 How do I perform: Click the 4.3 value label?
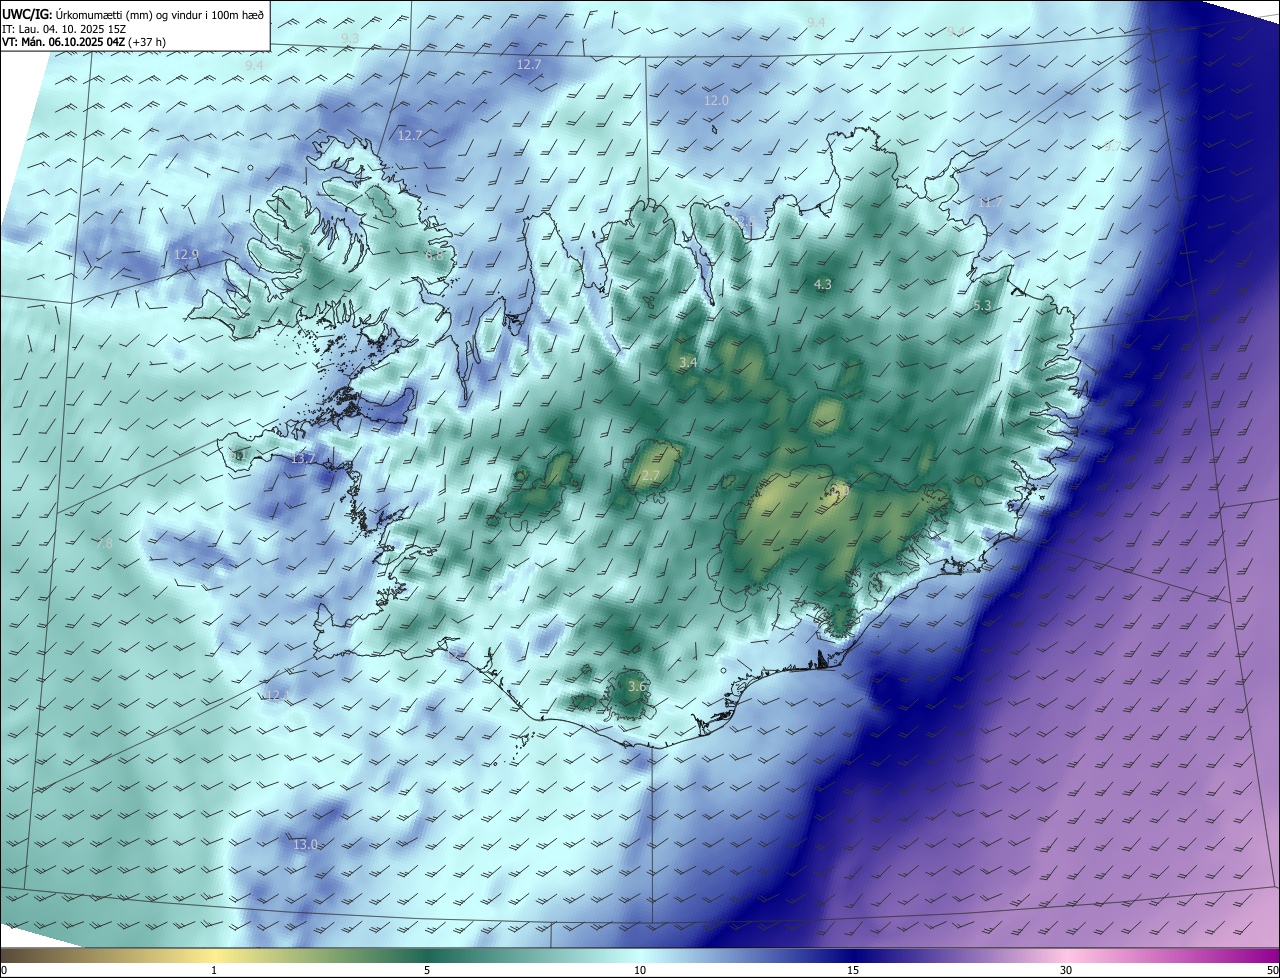pos(822,285)
